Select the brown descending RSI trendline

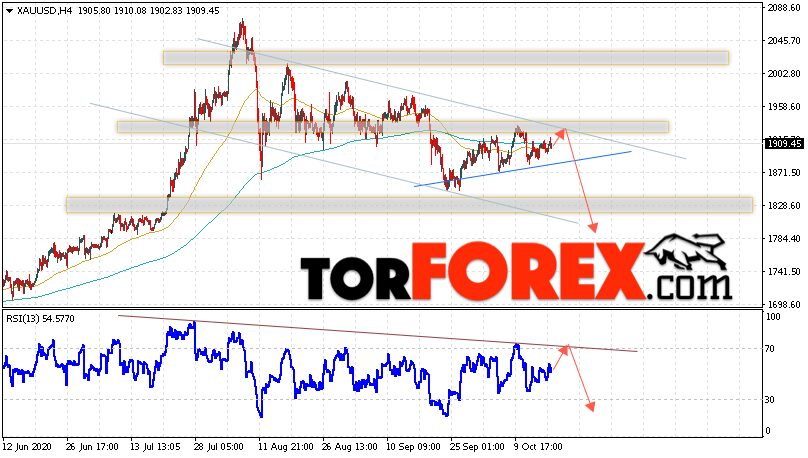coord(378,333)
